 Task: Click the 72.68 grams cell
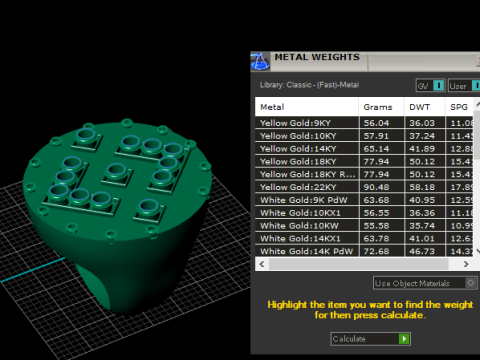point(382,251)
